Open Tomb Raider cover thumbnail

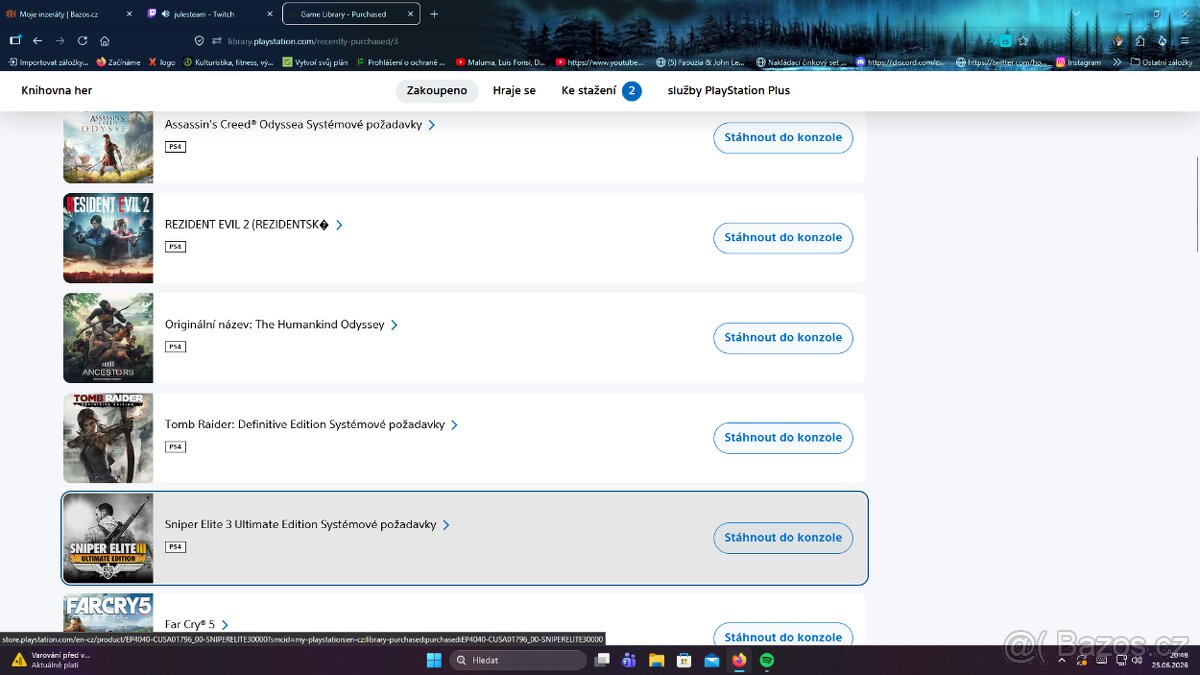(108, 438)
